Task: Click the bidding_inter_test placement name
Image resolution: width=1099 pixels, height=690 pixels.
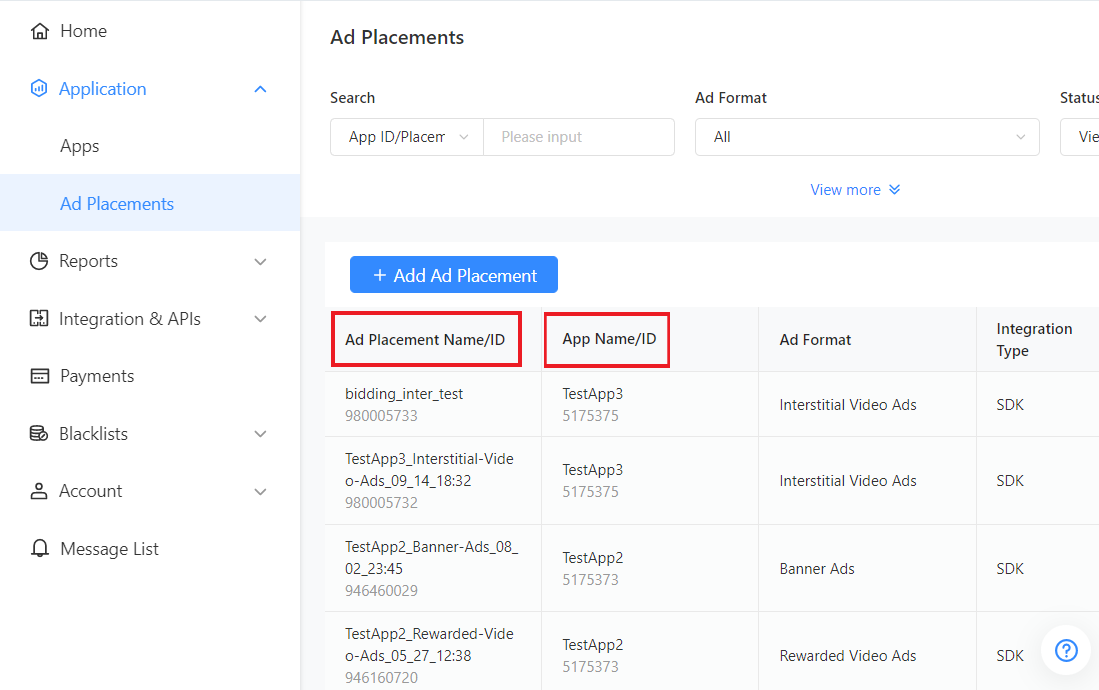Action: pos(404,394)
